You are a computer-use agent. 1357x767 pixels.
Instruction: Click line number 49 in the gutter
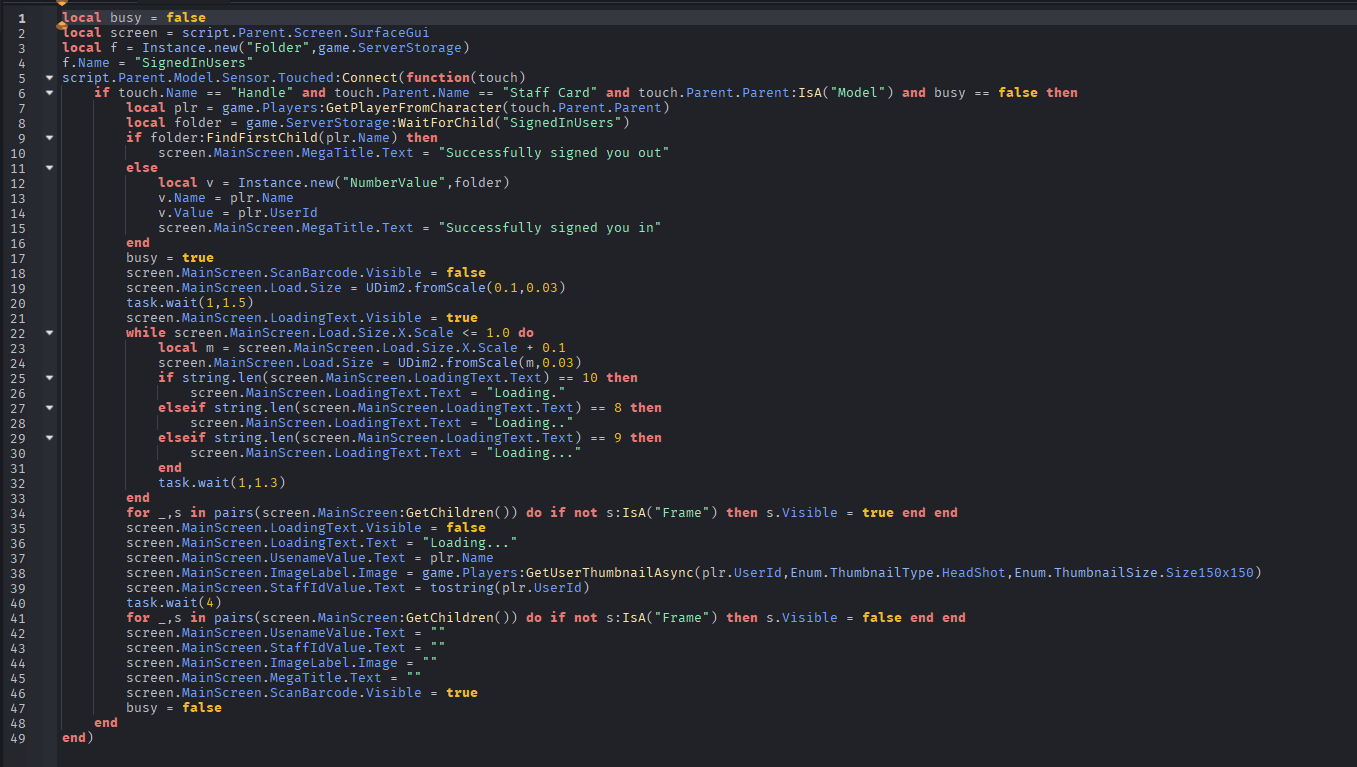(21, 738)
